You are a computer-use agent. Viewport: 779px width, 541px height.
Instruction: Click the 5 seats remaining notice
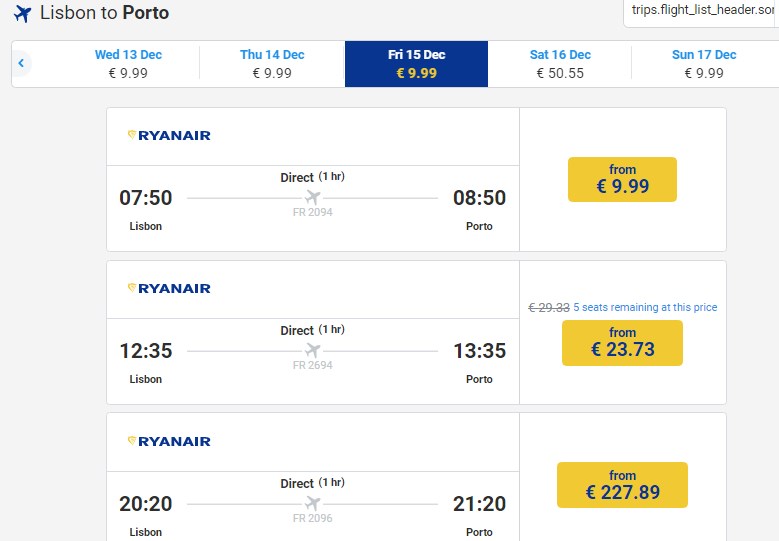click(645, 307)
